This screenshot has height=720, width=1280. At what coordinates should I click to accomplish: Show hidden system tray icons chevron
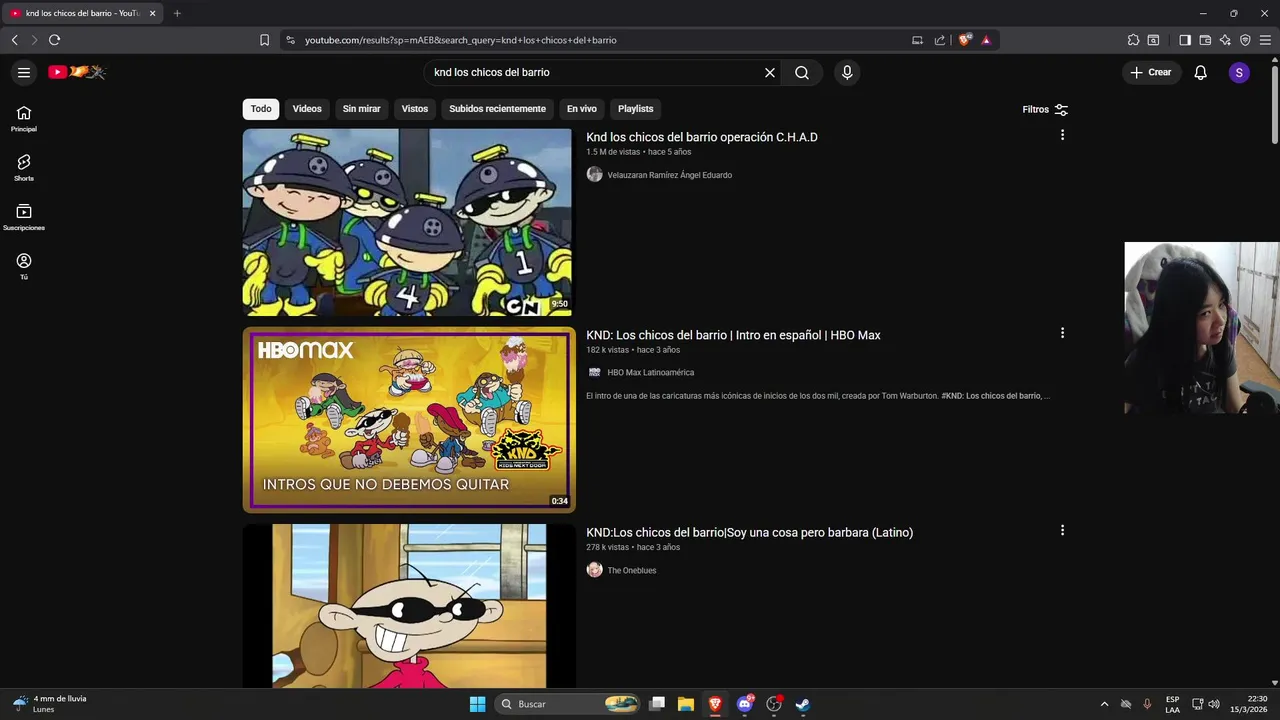(x=1104, y=704)
